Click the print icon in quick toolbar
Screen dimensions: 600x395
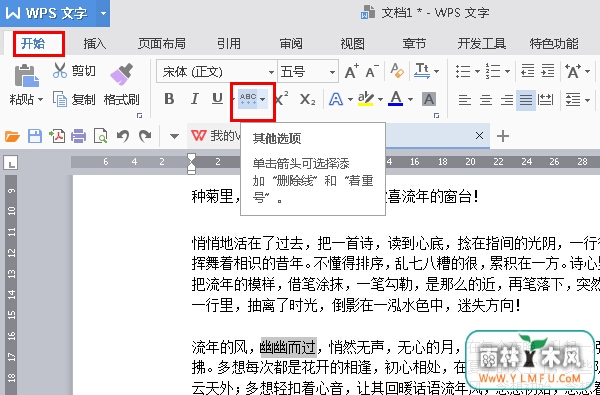click(x=78, y=136)
